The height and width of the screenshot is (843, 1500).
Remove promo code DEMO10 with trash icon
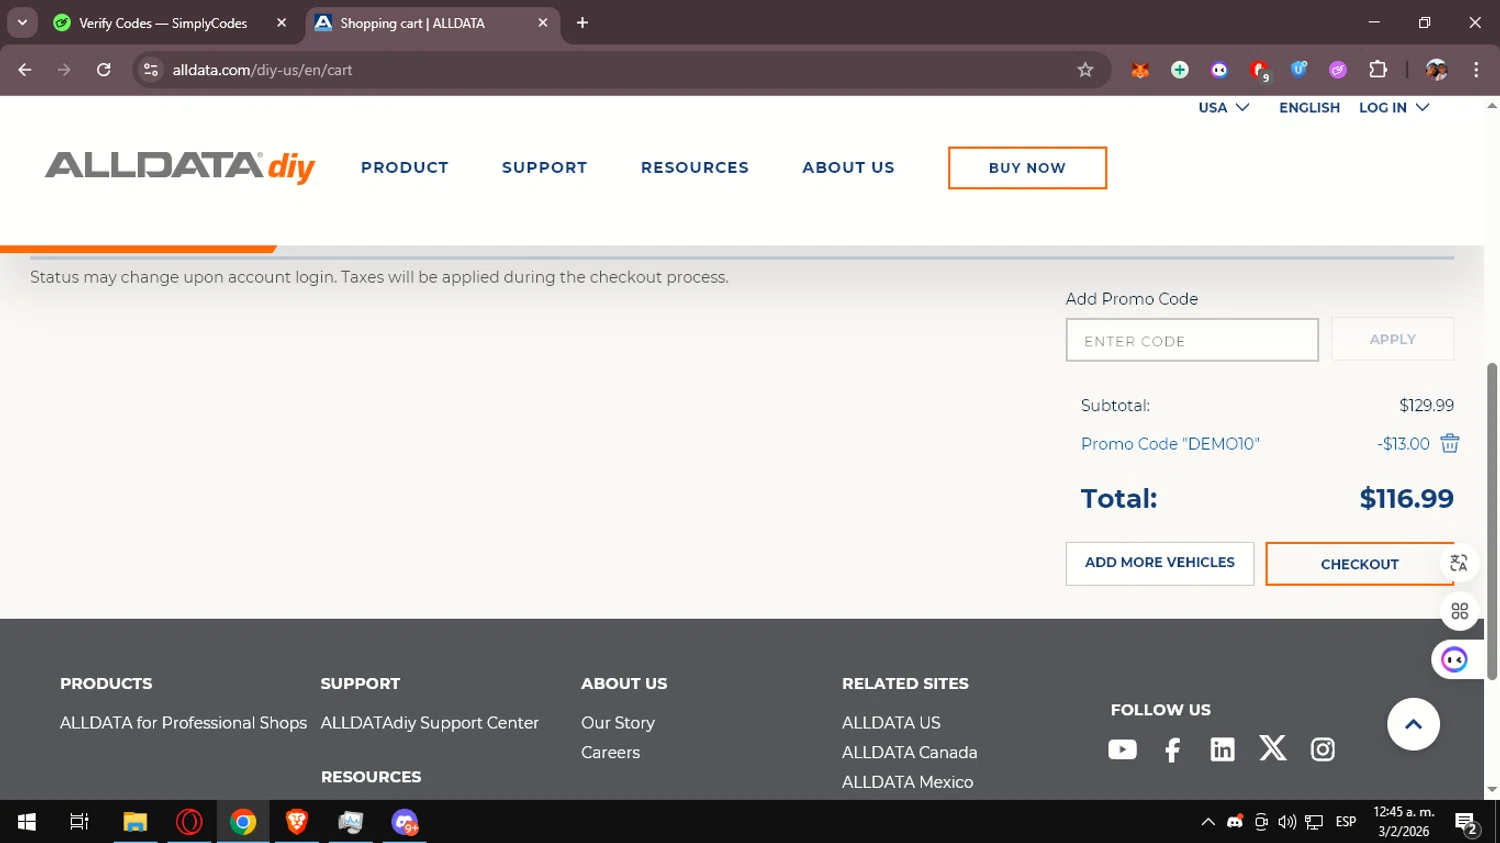(x=1450, y=443)
